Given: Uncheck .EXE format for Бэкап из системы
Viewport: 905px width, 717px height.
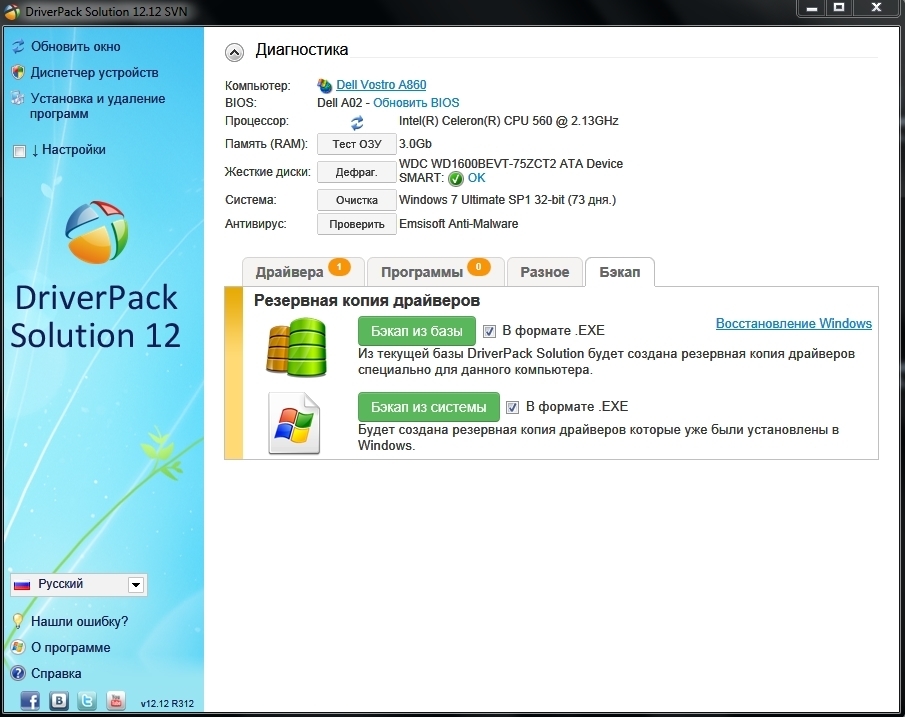Looking at the screenshot, I should click(513, 407).
